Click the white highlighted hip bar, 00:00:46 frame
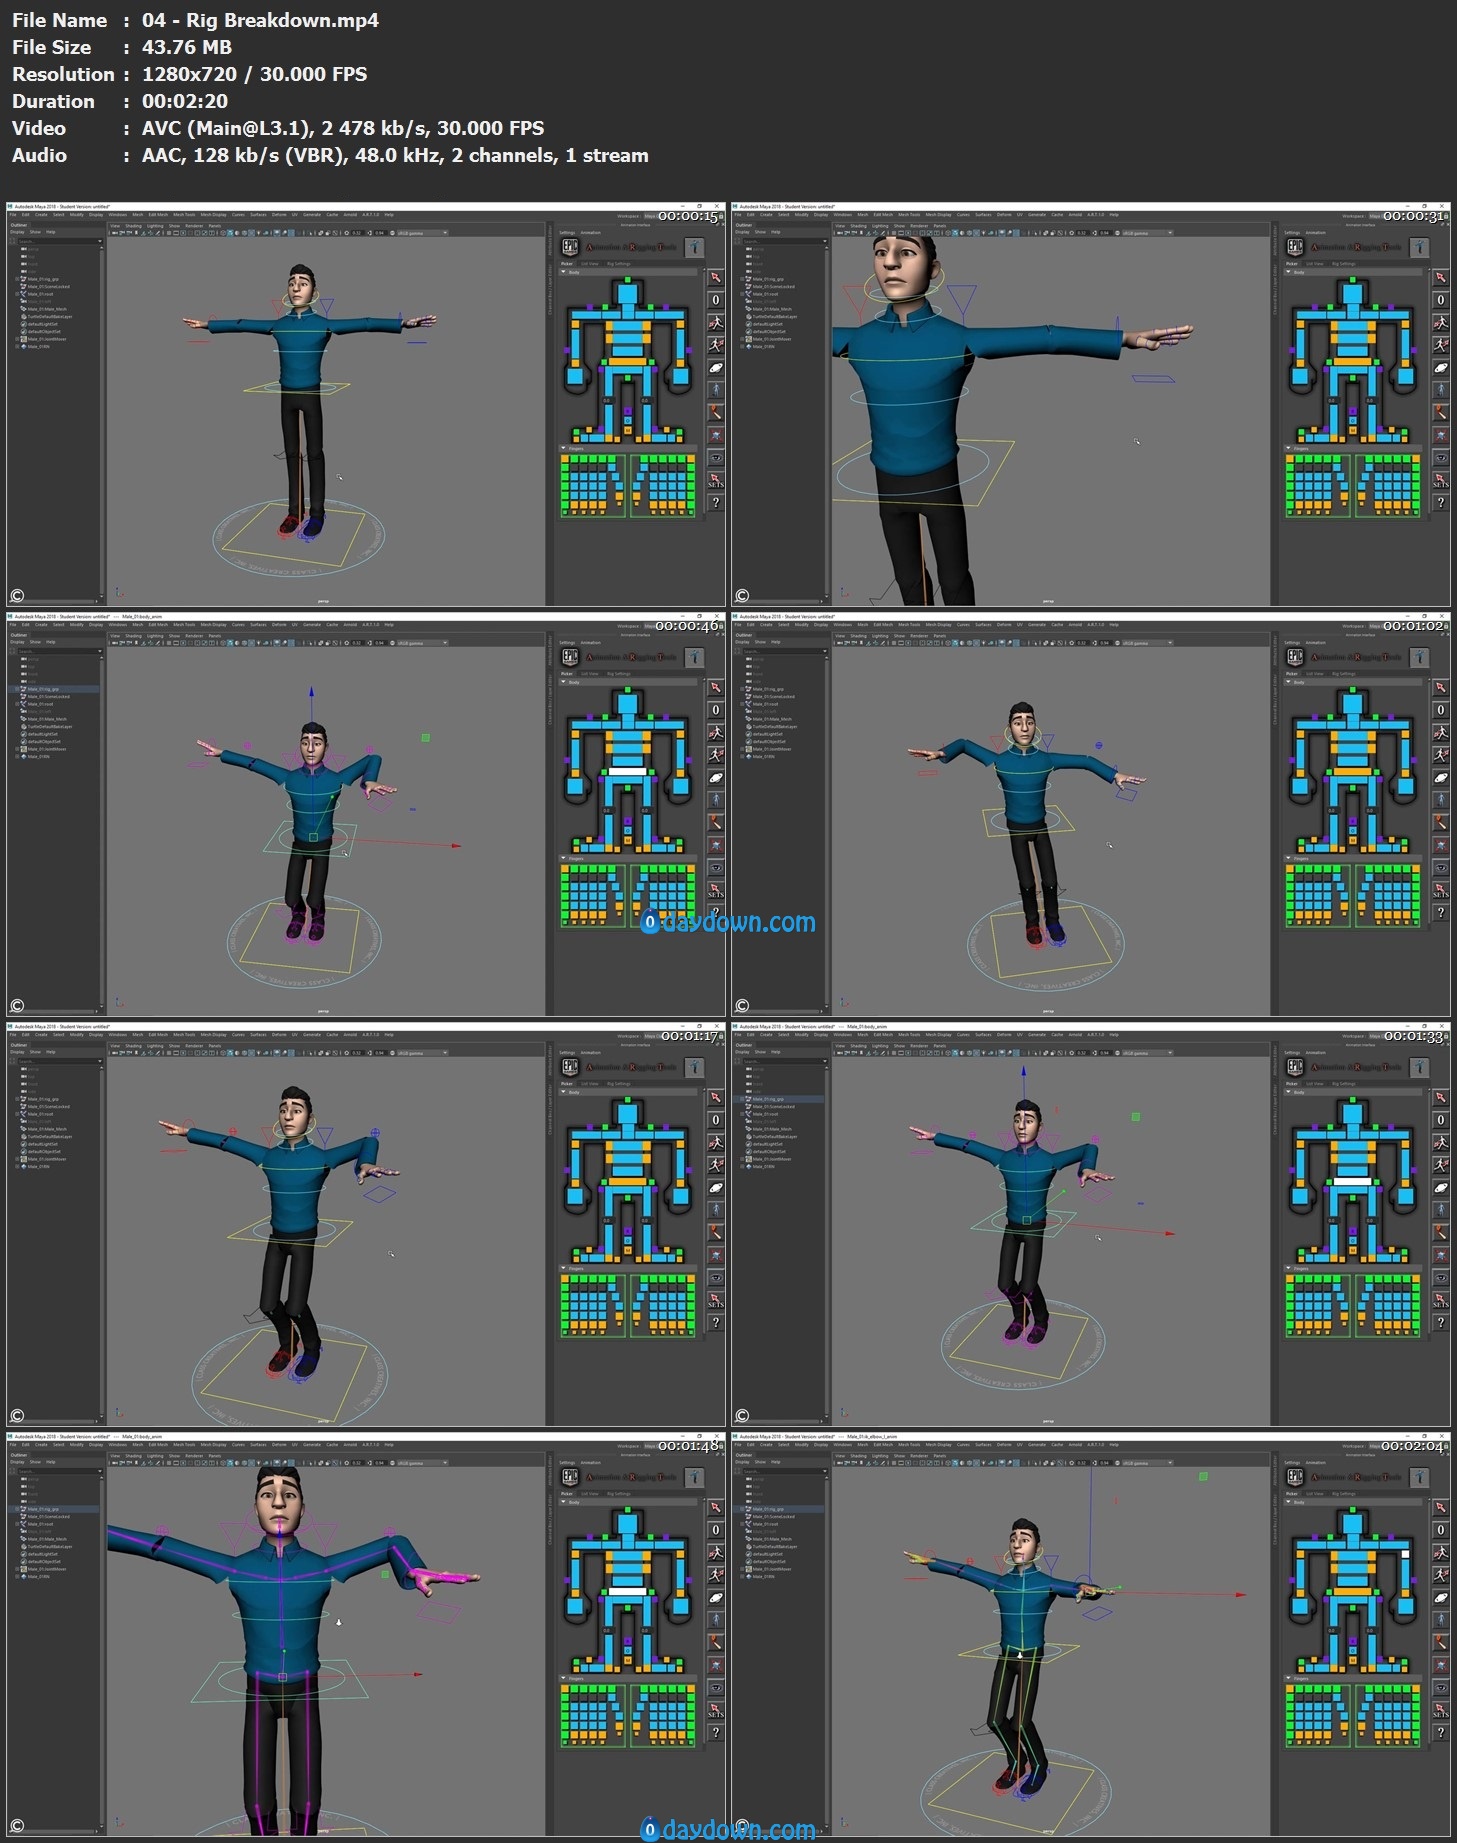Image resolution: width=1457 pixels, height=1843 pixels. click(628, 771)
